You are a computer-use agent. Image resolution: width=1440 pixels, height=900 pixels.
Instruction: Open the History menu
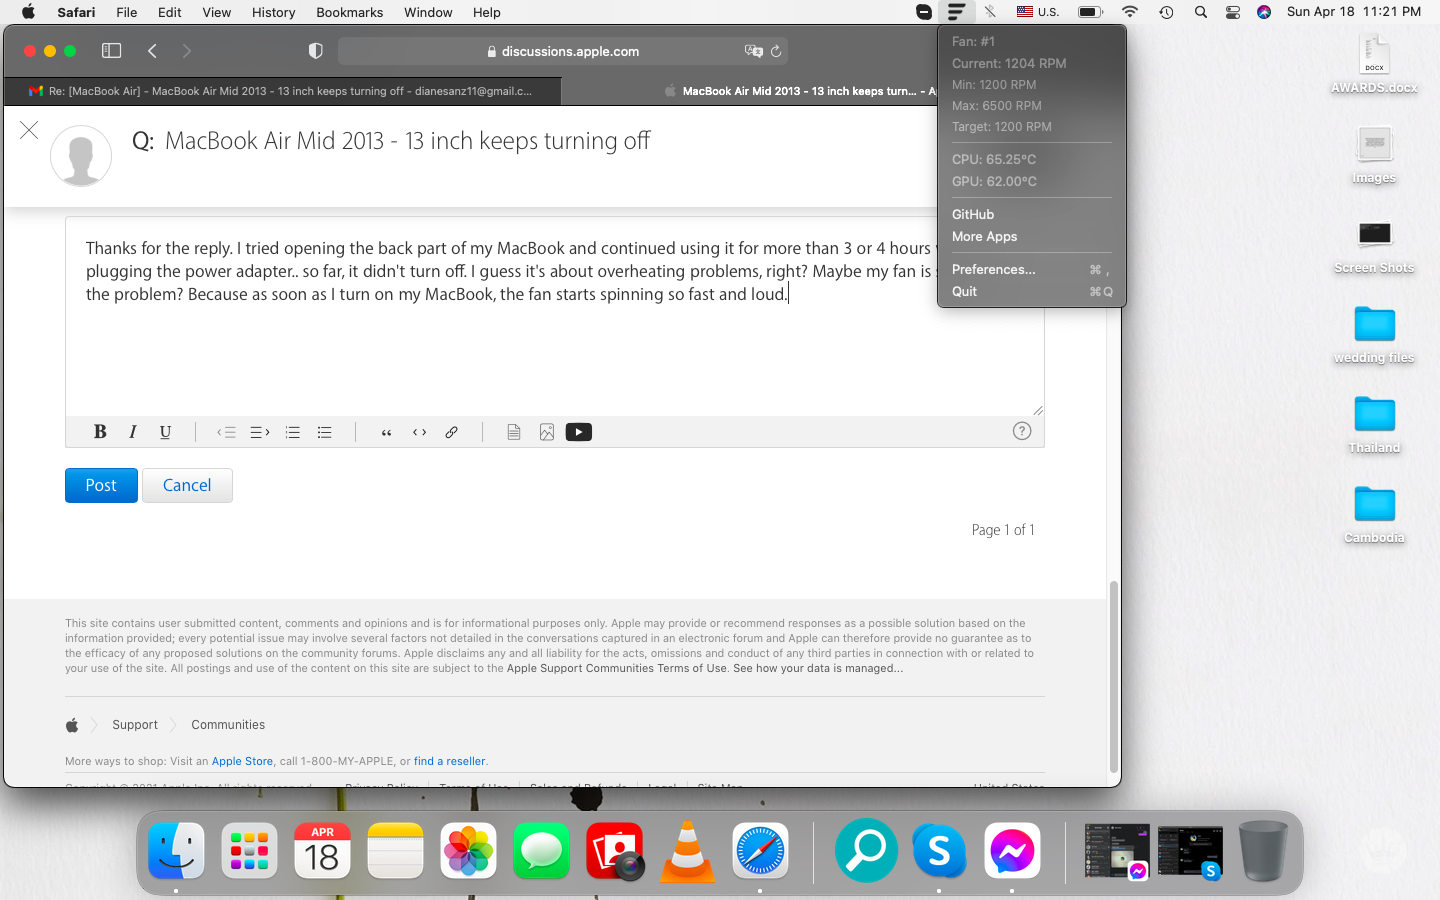tap(273, 12)
